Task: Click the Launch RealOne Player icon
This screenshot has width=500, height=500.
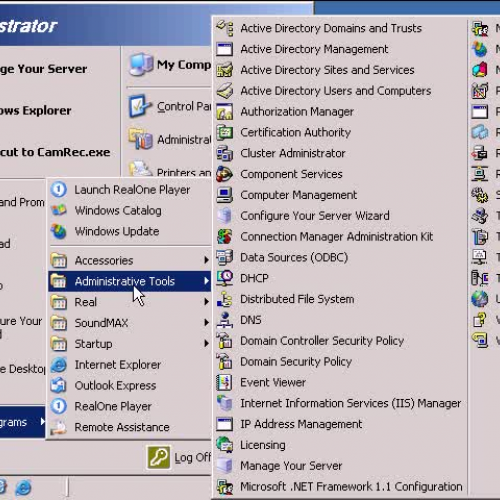Action: 59,190
